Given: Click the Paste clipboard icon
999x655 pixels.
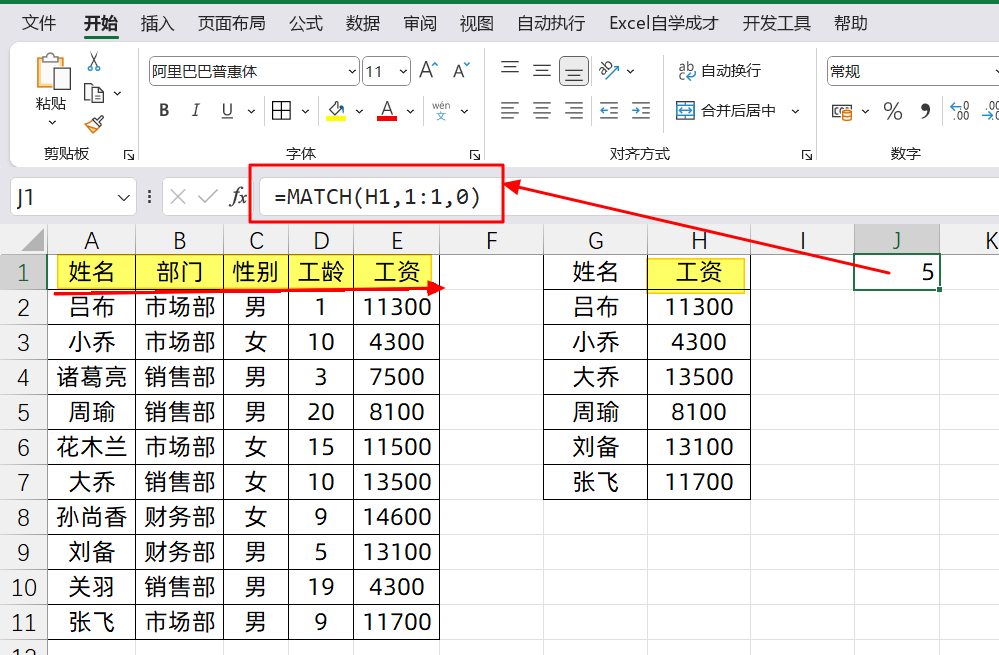Looking at the screenshot, I should pos(52,71).
